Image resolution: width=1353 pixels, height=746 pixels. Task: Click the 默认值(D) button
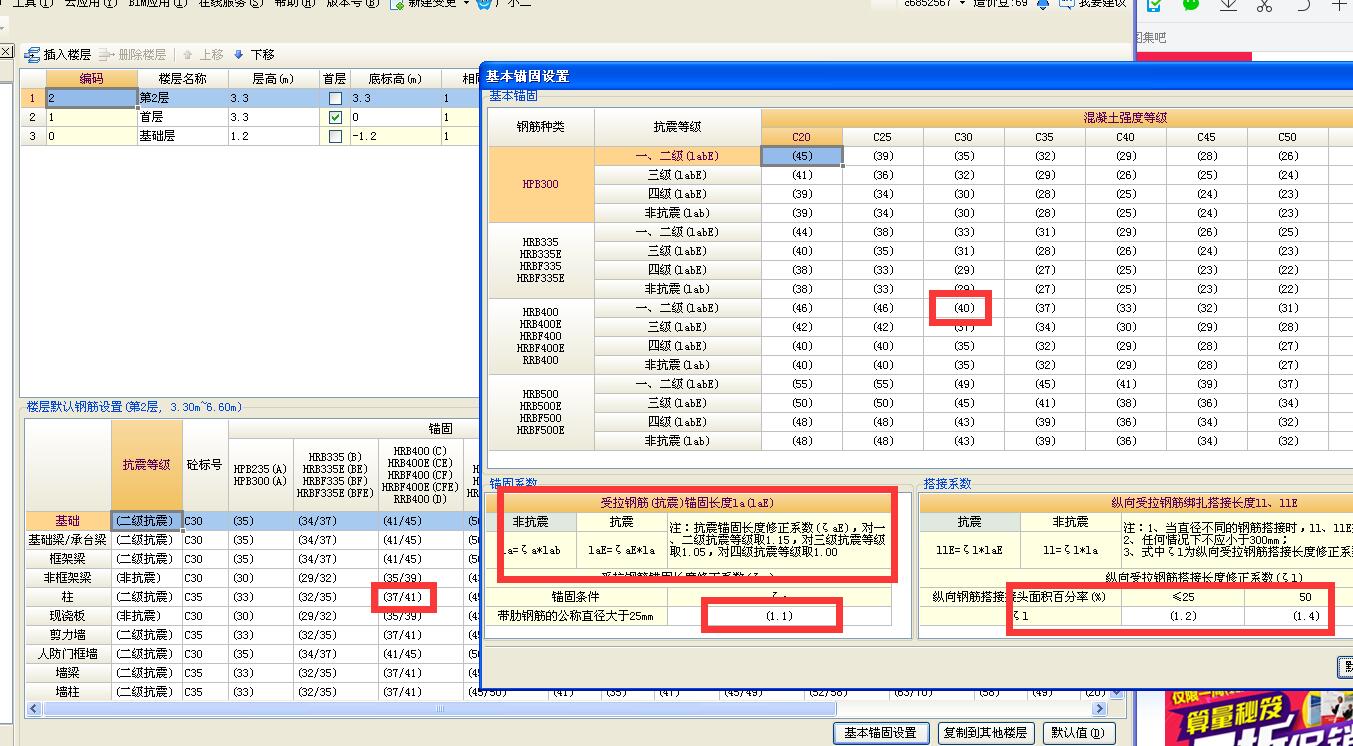point(1079,733)
